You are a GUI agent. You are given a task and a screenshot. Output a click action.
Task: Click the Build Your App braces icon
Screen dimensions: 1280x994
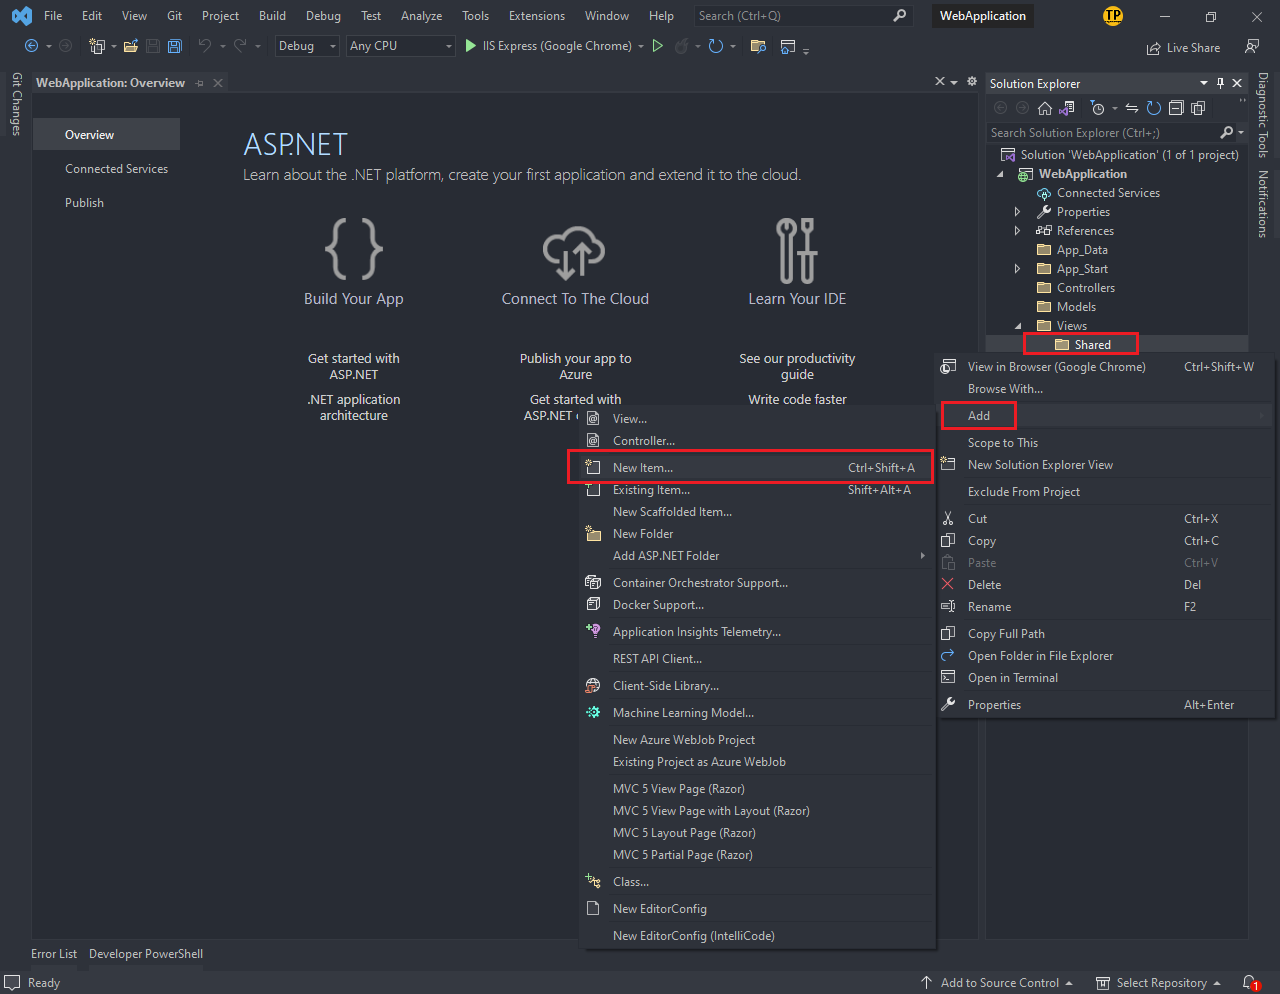coord(354,249)
